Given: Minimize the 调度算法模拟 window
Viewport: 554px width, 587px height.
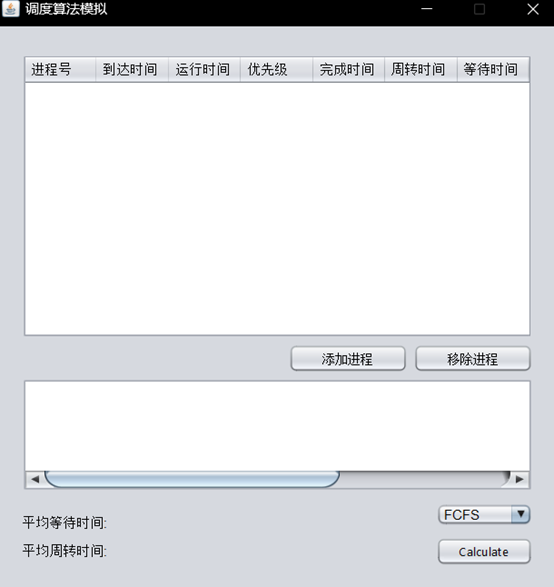Looking at the screenshot, I should click(426, 9).
